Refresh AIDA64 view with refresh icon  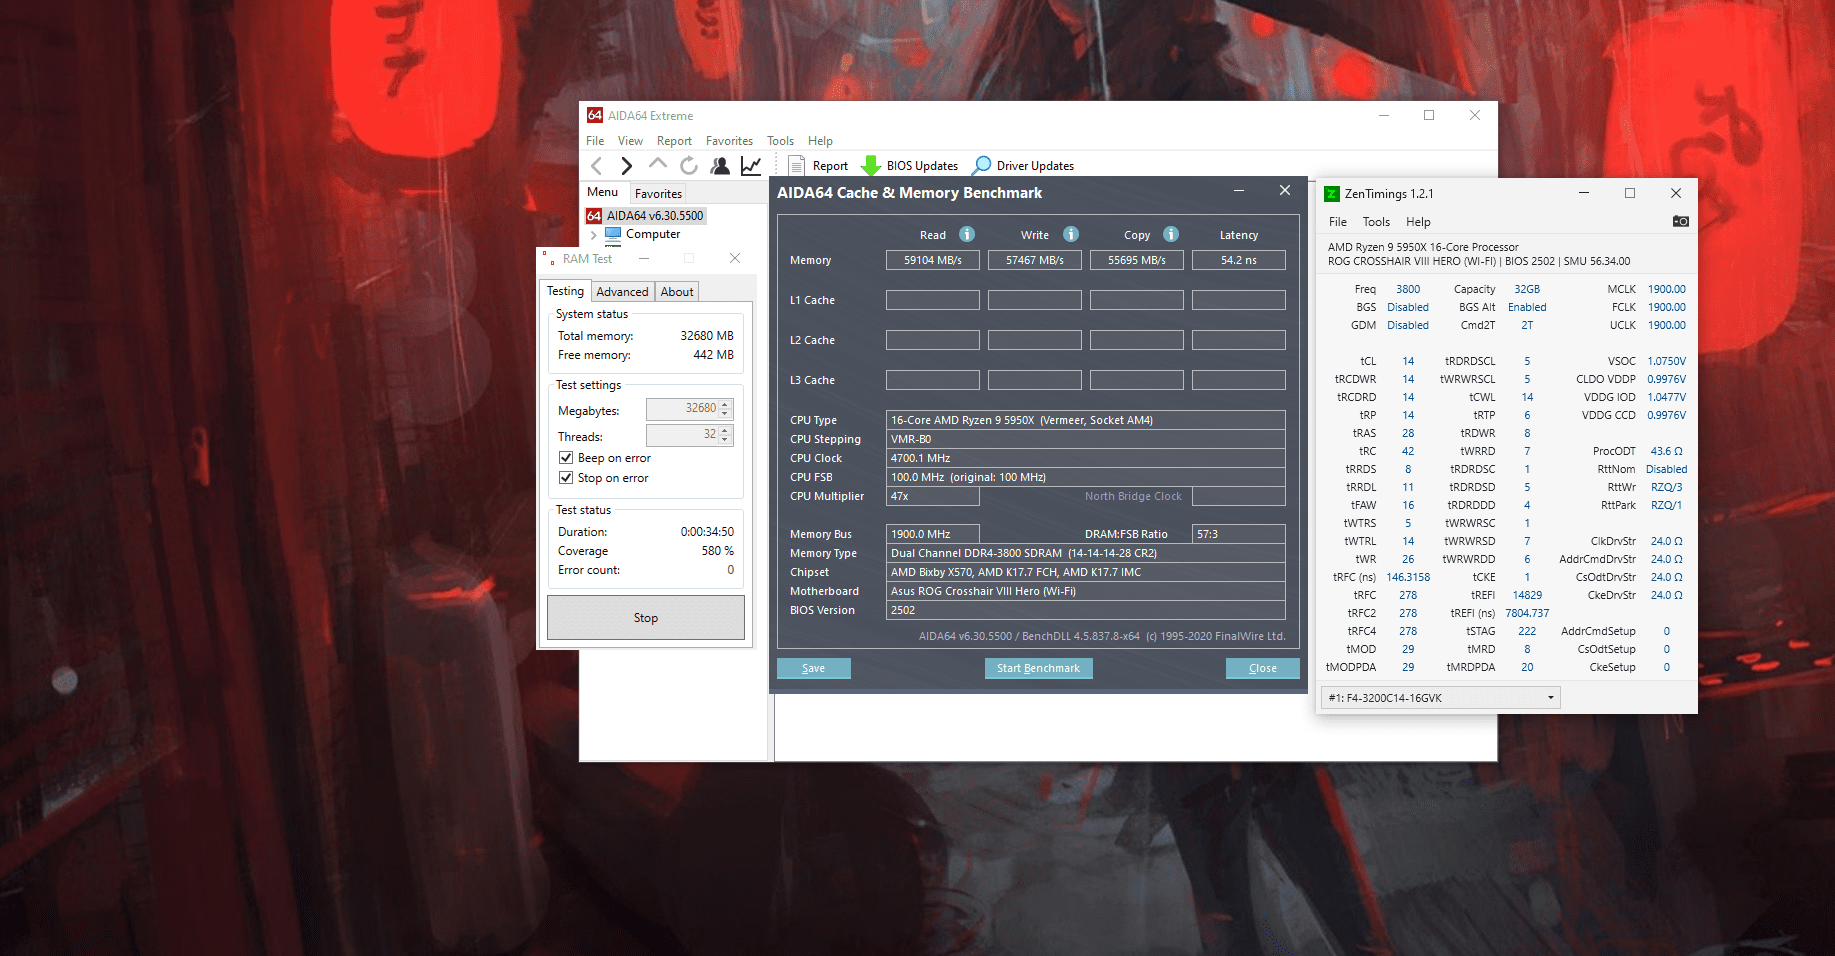coord(689,166)
